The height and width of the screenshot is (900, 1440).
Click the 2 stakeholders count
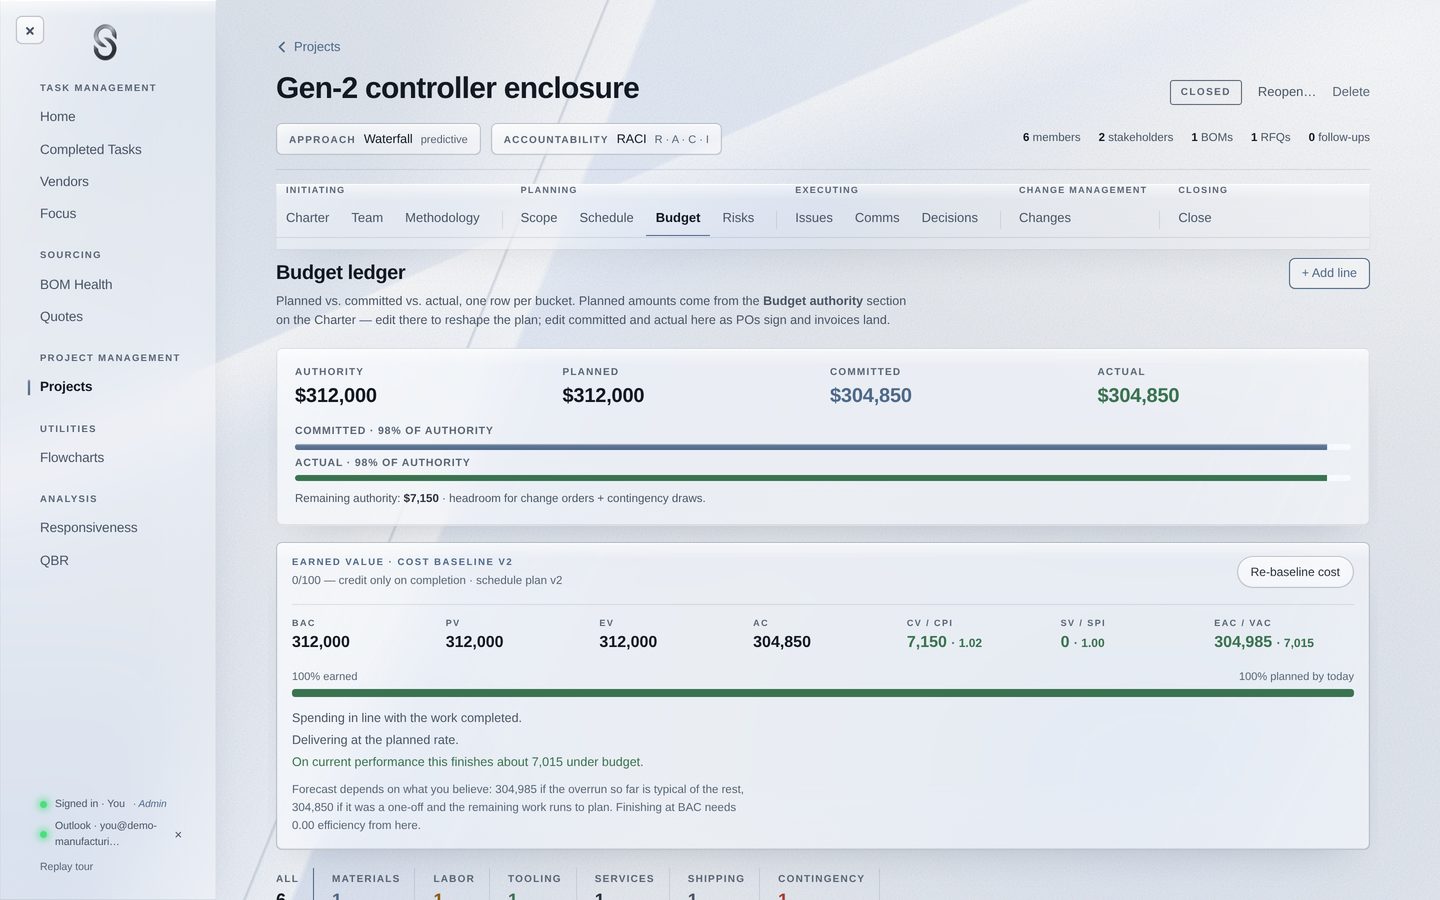[1135, 137]
